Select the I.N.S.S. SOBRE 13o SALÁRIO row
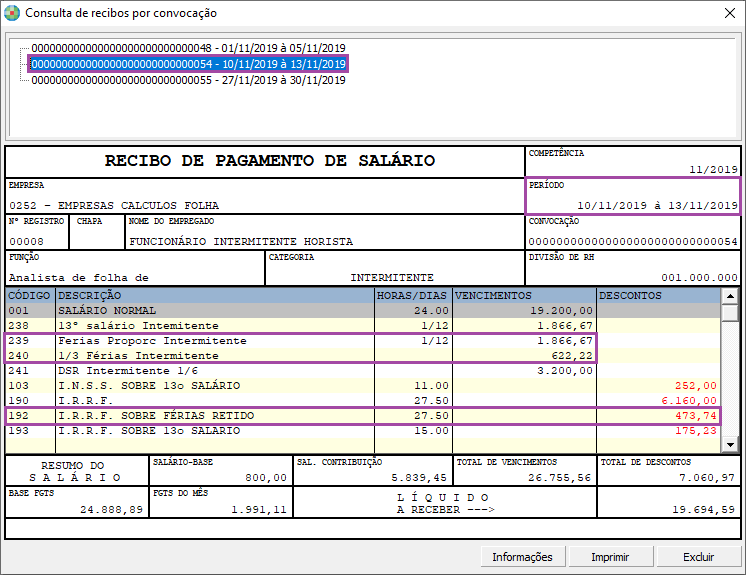Viewport: 746px width, 575px height. click(363, 386)
